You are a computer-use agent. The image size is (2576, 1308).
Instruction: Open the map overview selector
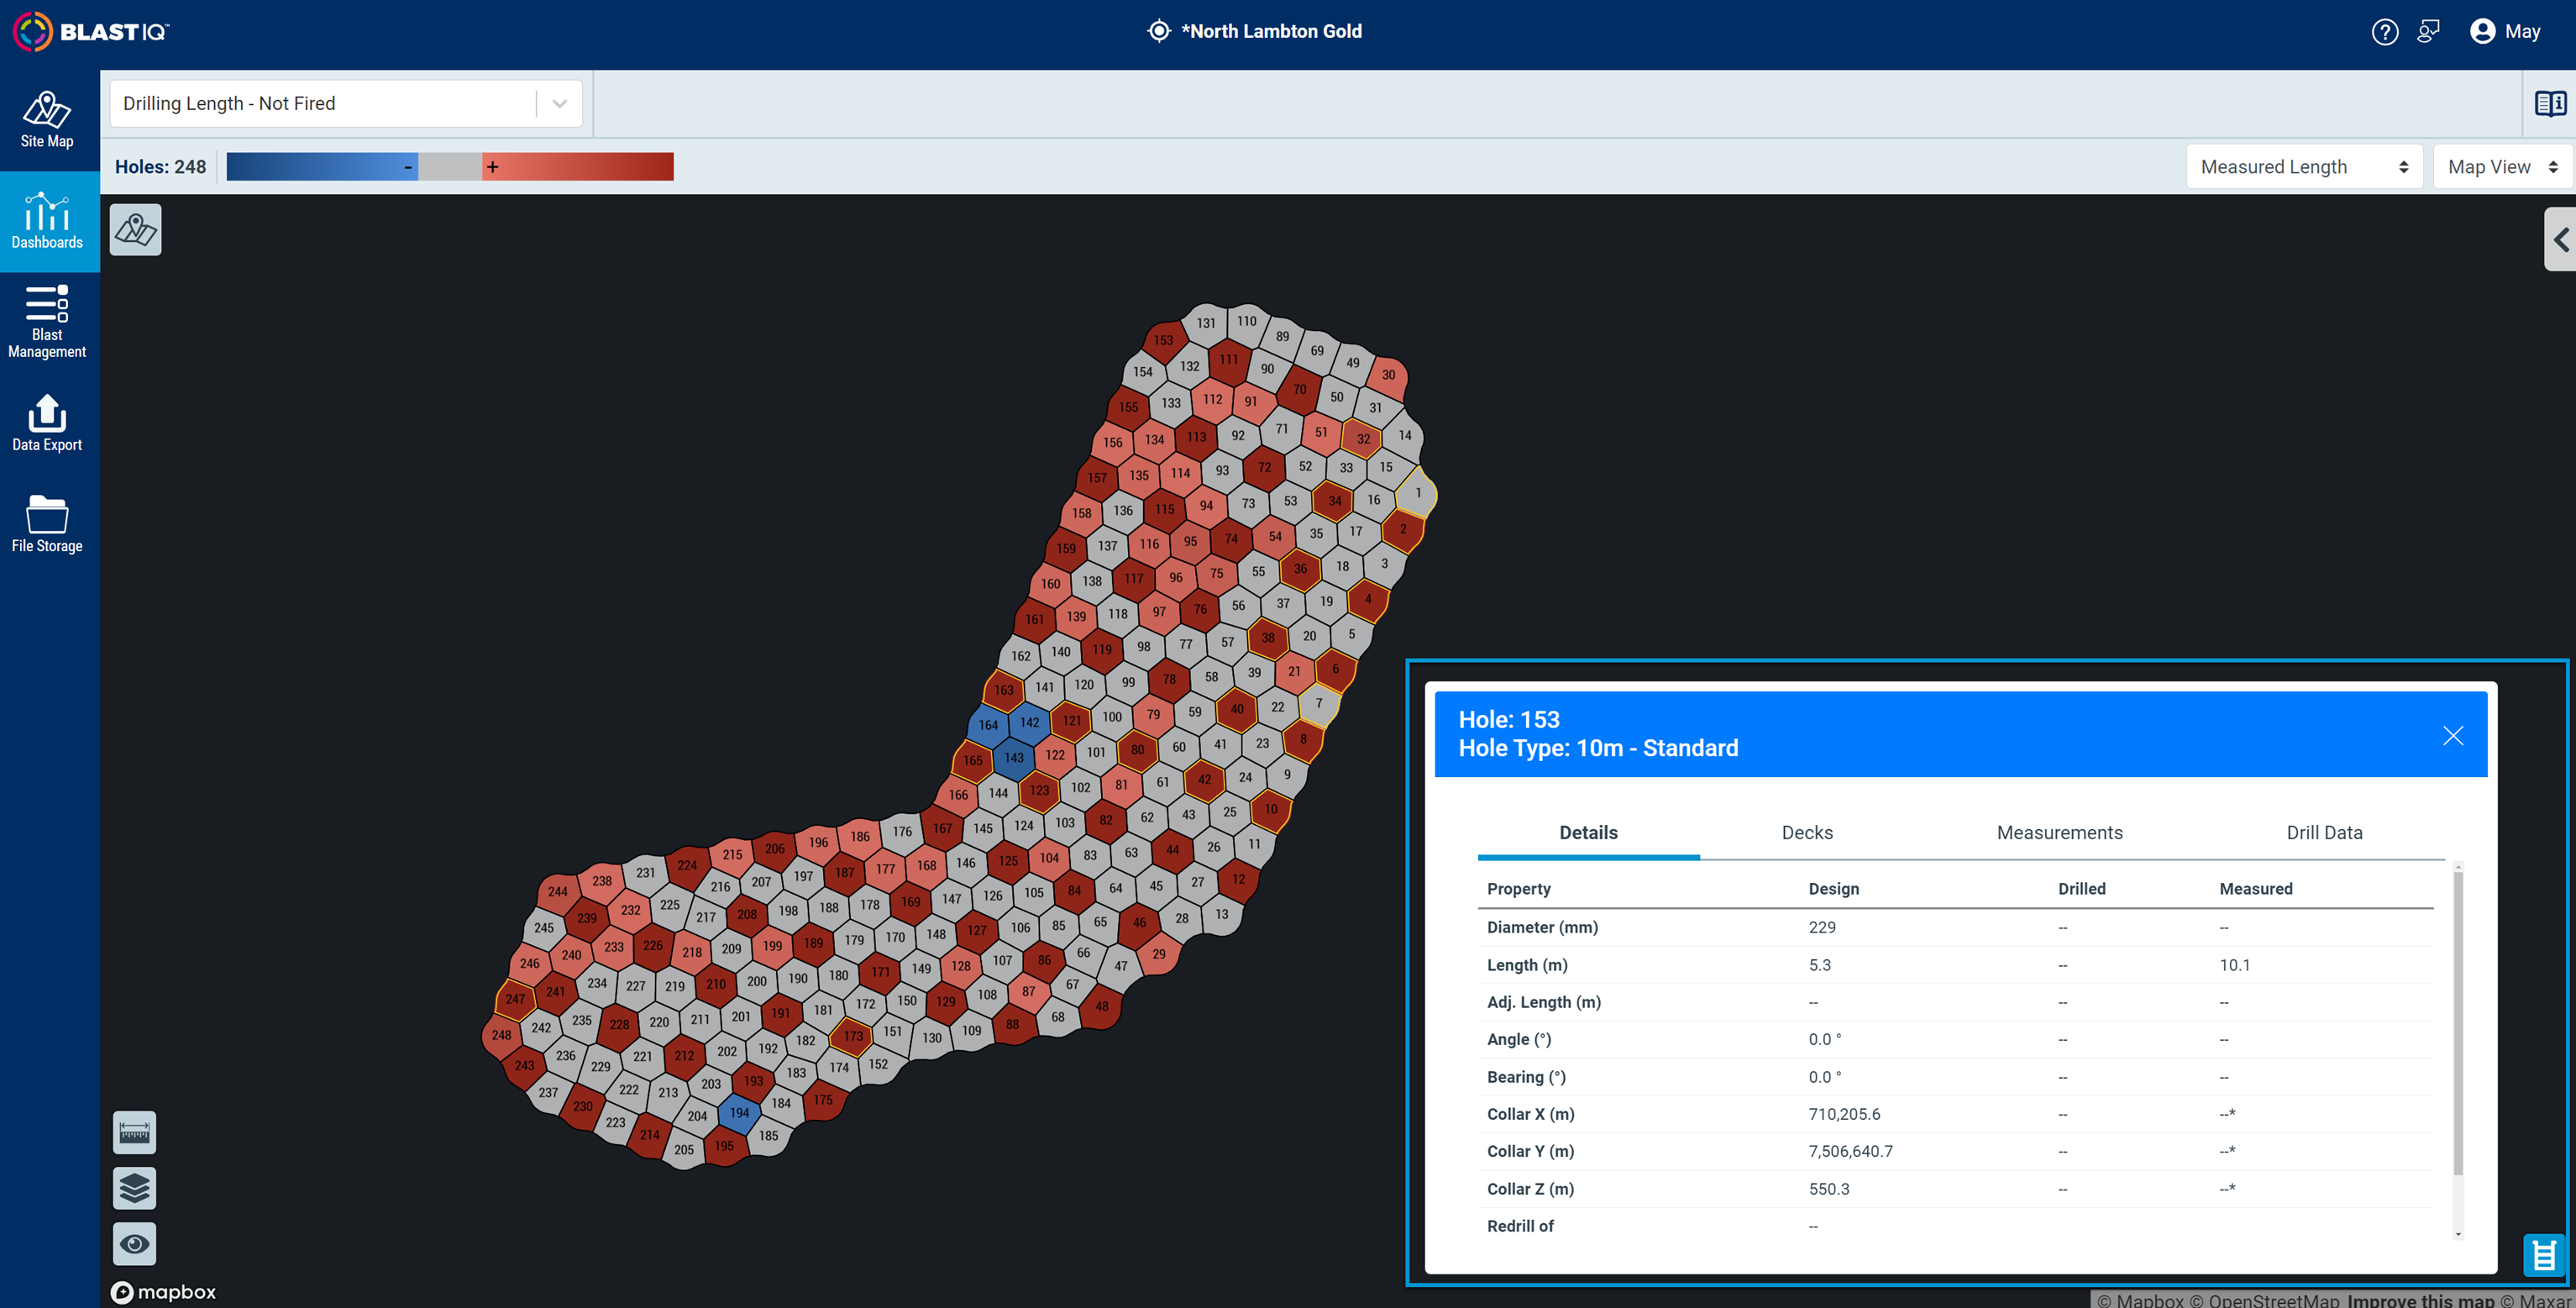point(135,229)
